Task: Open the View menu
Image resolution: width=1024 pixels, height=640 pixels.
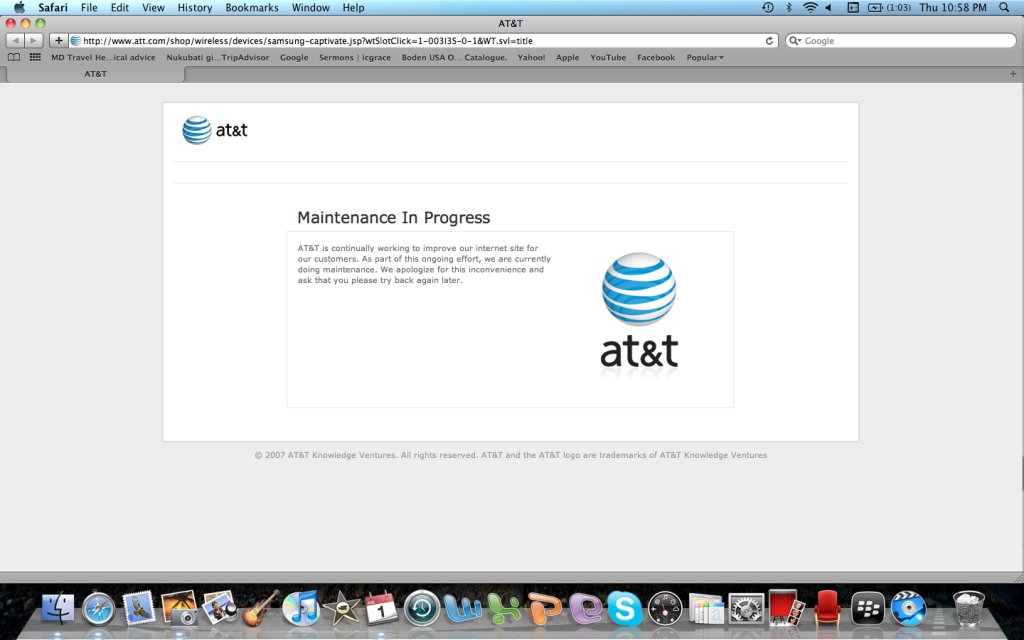Action: coord(153,7)
